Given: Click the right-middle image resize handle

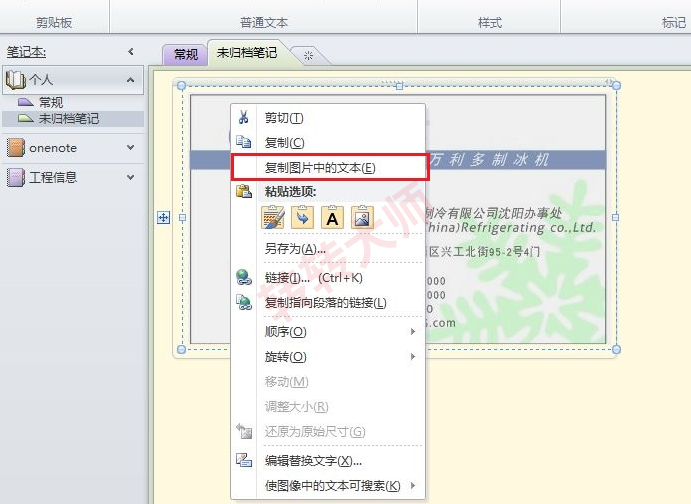Looking at the screenshot, I should 616,217.
